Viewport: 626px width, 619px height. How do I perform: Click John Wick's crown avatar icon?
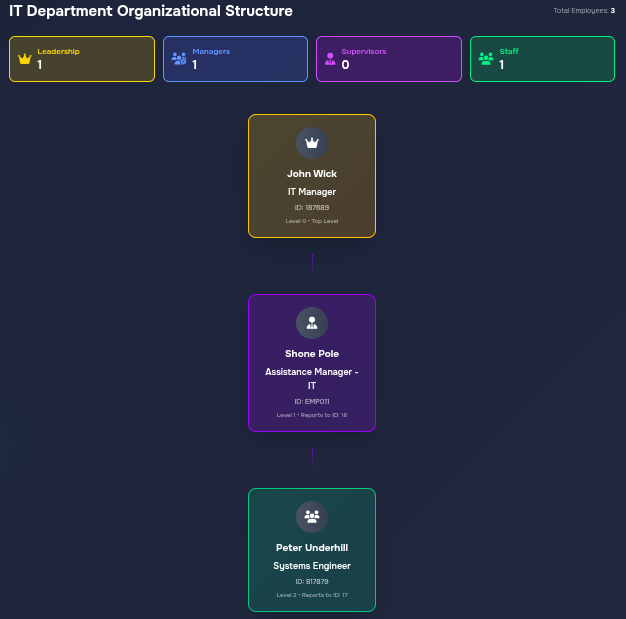click(x=312, y=143)
